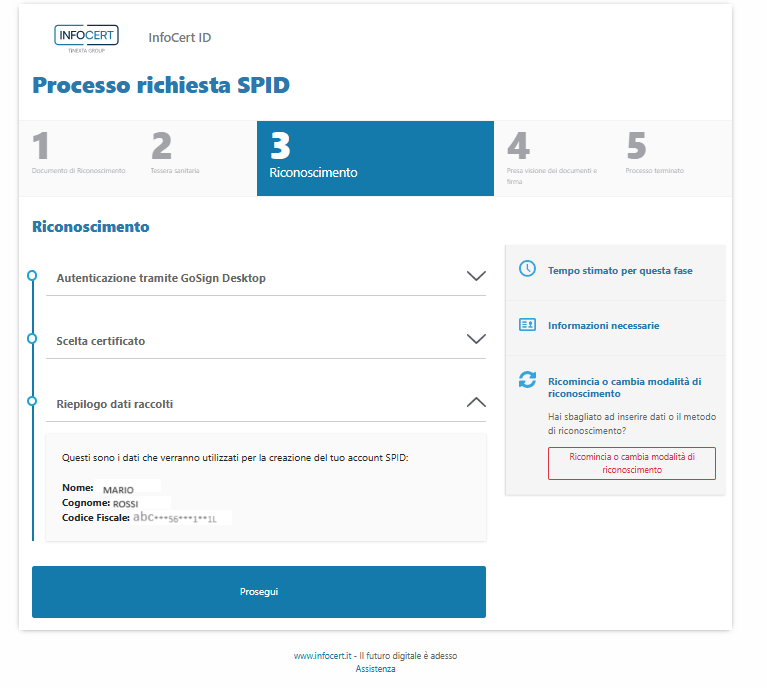This screenshot has height=688, width=767.
Task: Click timeline circle beside Autenticazione tramite GoSign Desktop
Action: click(x=32, y=275)
